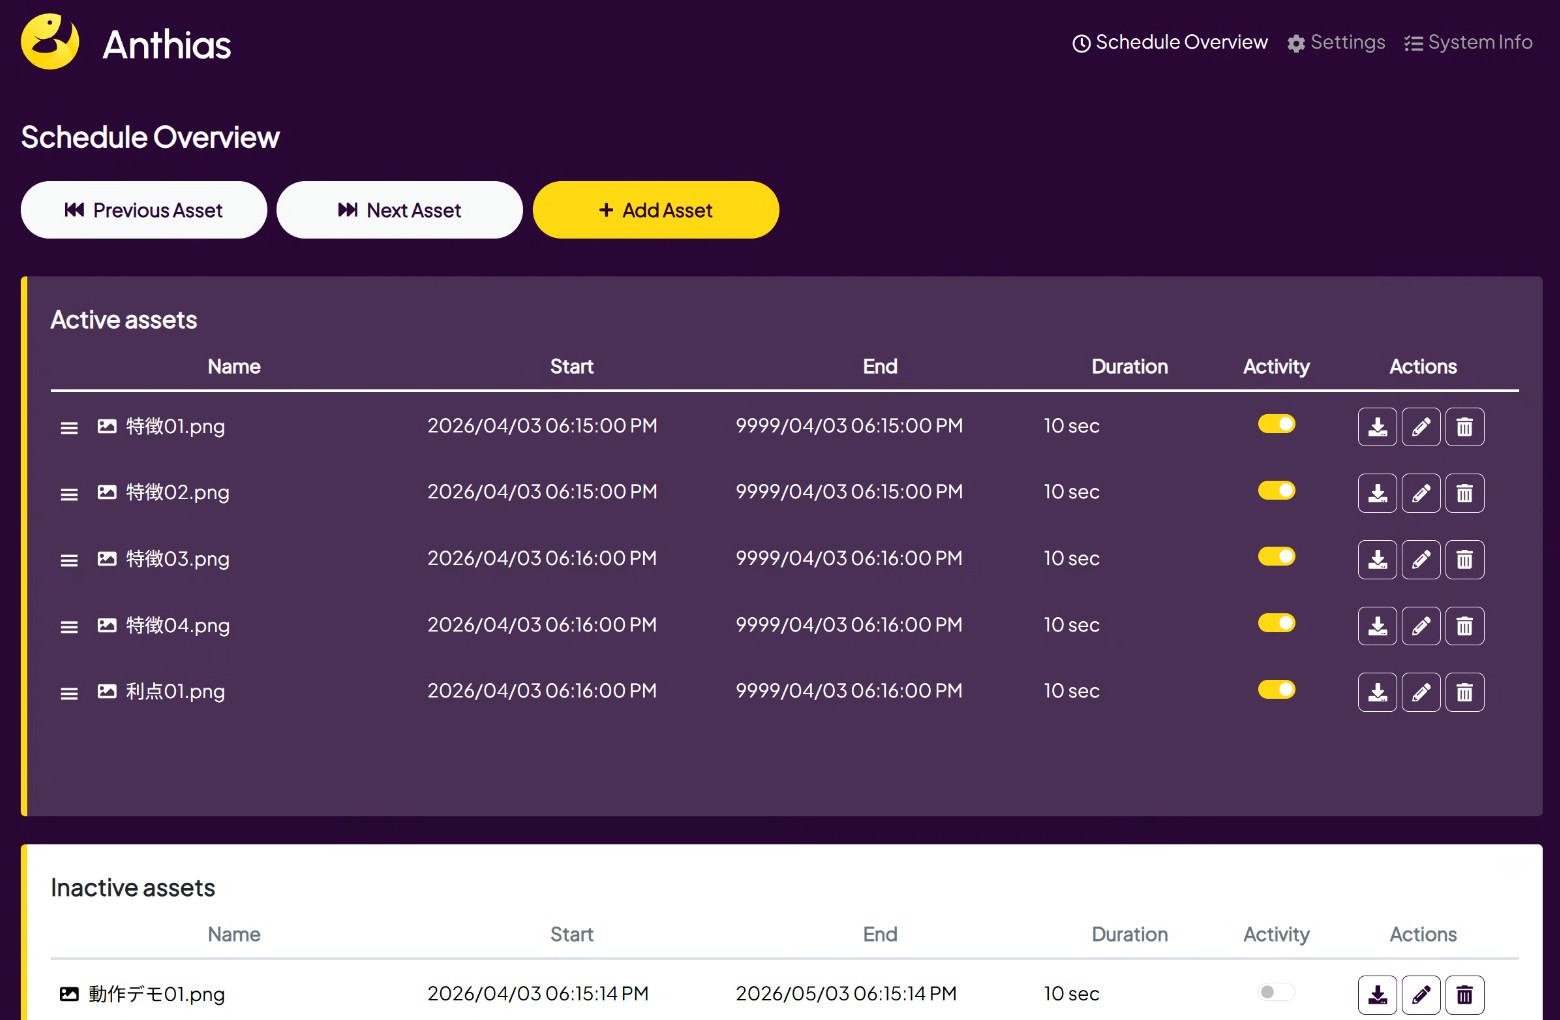Click download icon for 特徴04.png
The width and height of the screenshot is (1560, 1020).
pos(1377,626)
